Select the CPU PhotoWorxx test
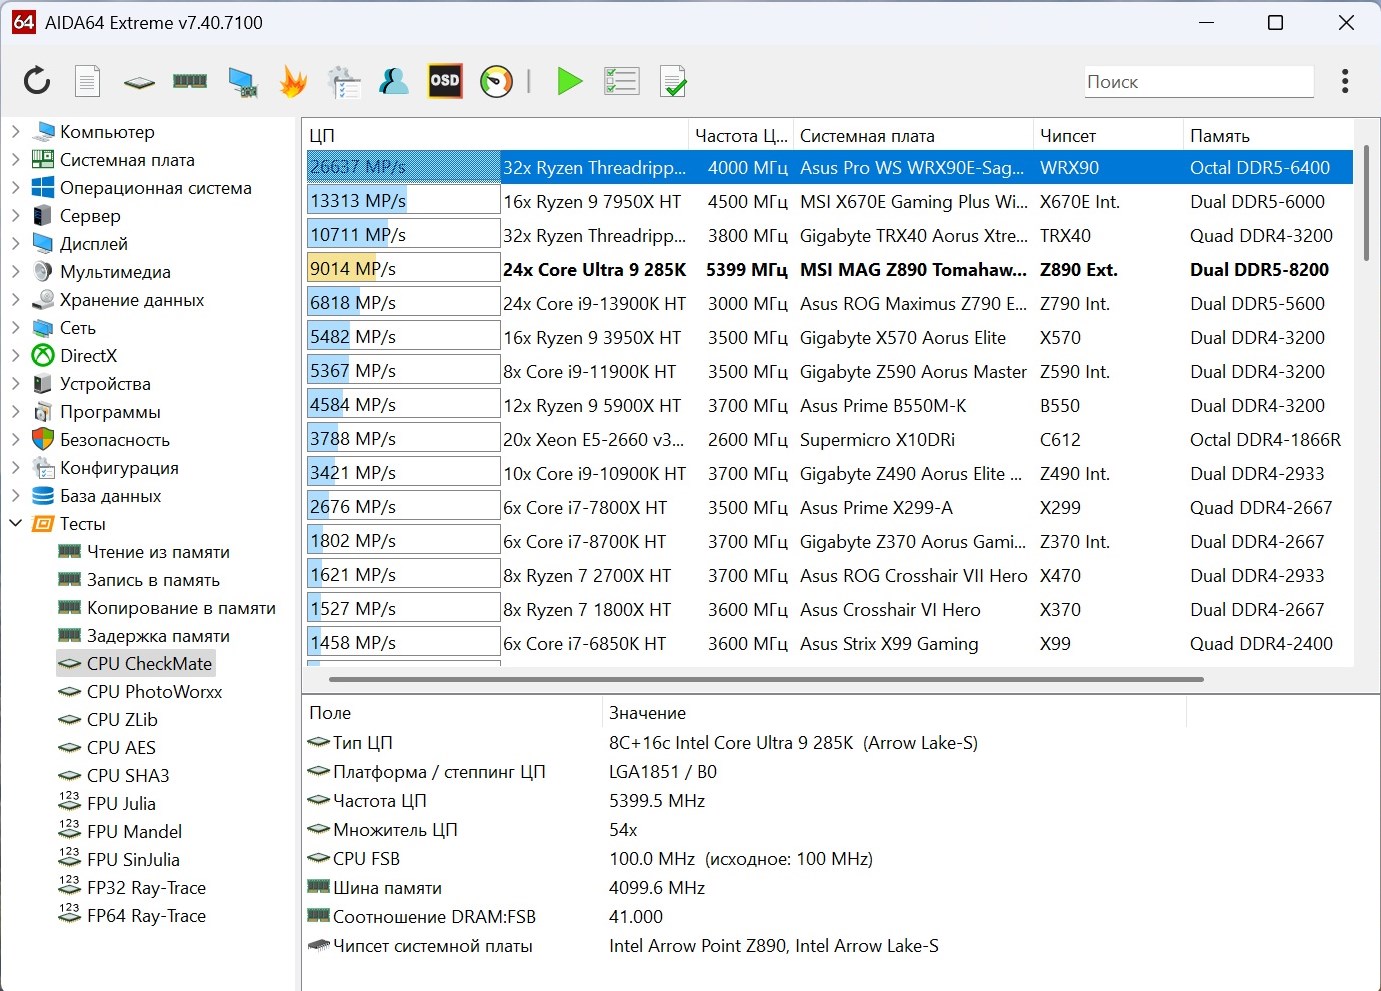Viewport: 1381px width, 991px height. [x=154, y=691]
